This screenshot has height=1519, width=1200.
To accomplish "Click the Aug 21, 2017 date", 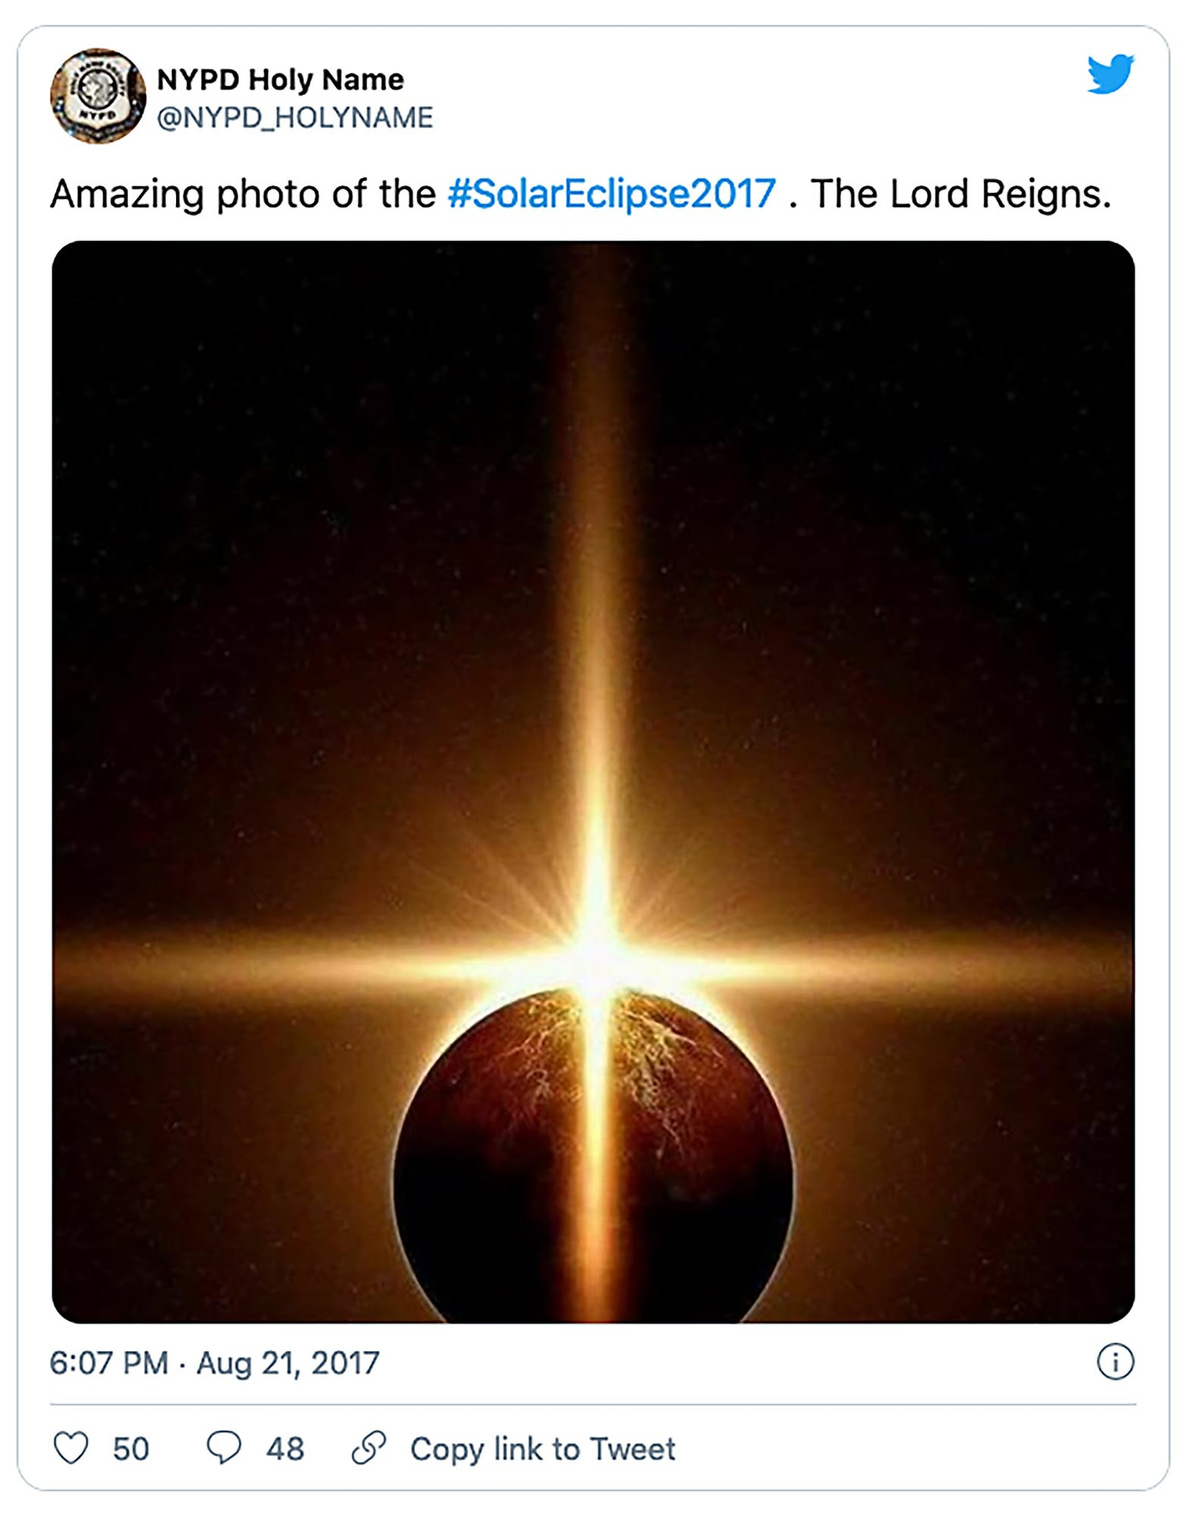I will [x=288, y=1362].
